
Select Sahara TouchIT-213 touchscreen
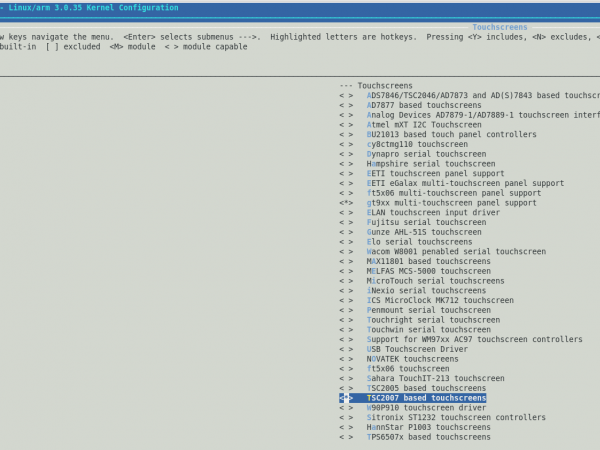(435, 378)
